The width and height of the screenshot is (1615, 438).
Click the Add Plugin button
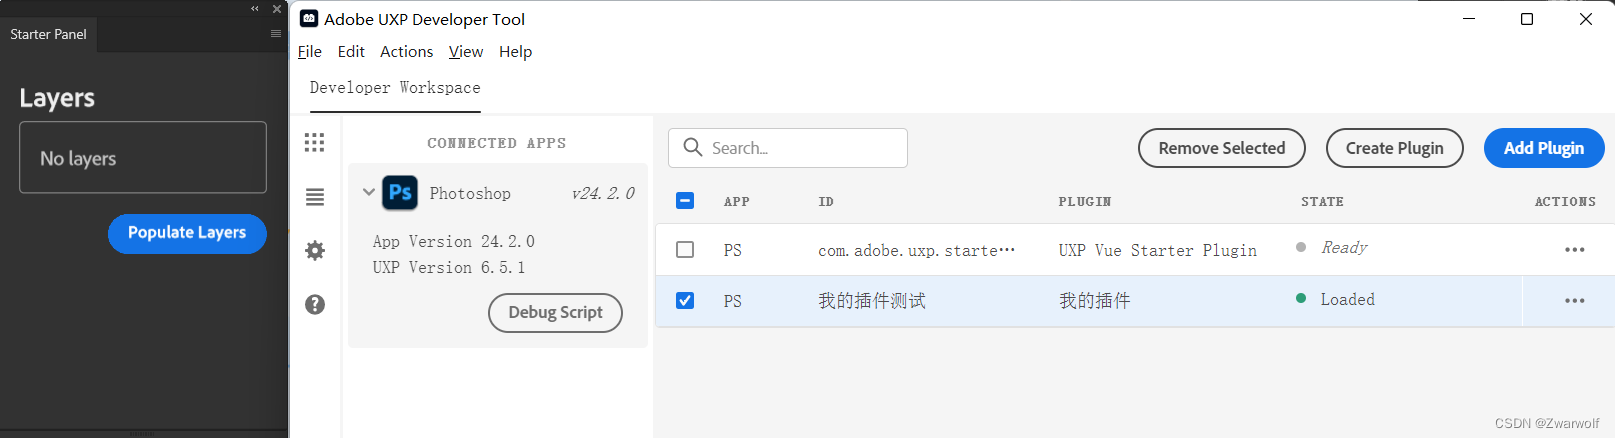(1544, 148)
